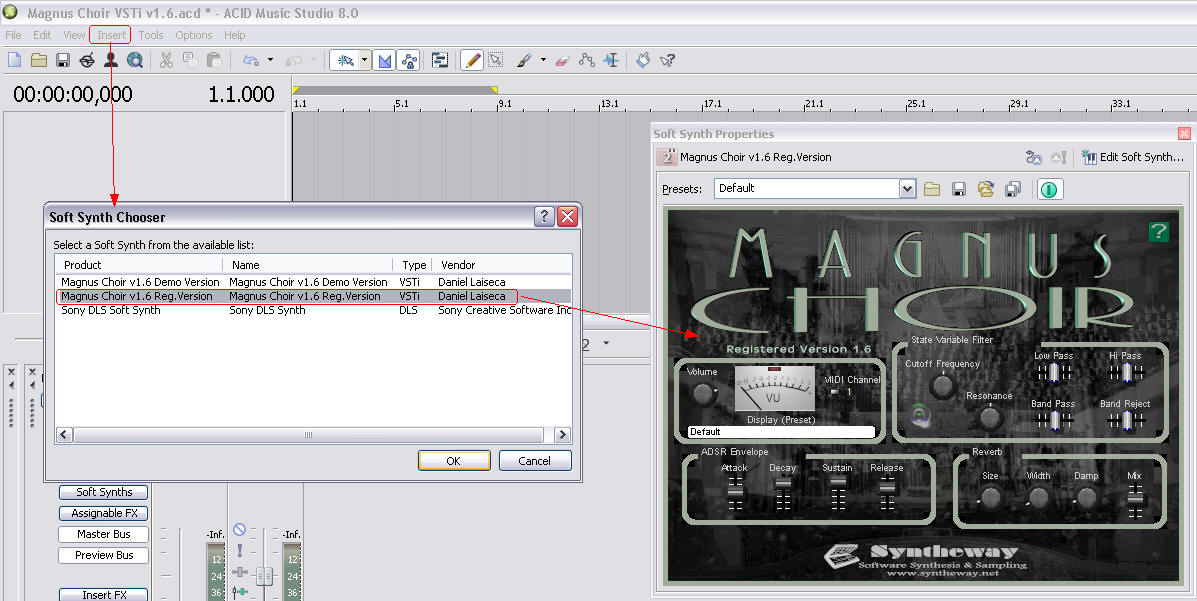Open the Presets dropdown arrow
This screenshot has height=601, width=1197.
click(907, 189)
